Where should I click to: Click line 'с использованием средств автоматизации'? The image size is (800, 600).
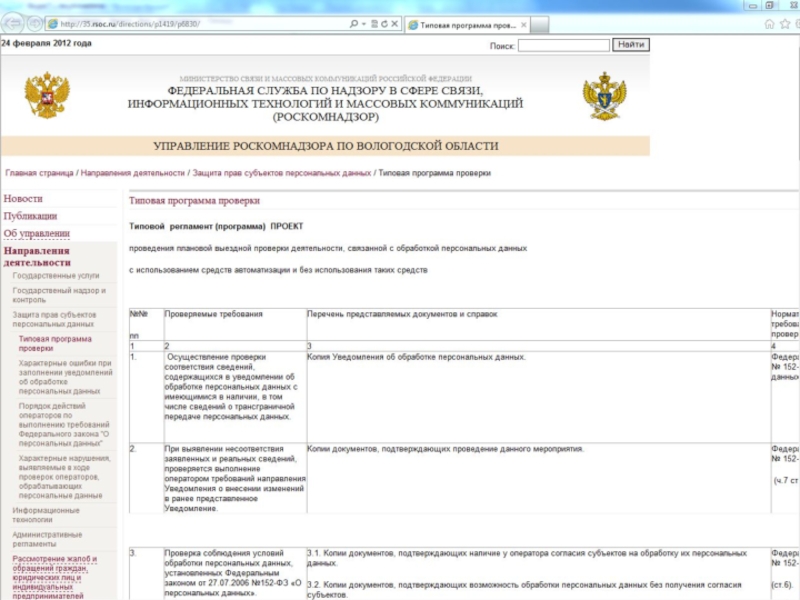(278, 270)
